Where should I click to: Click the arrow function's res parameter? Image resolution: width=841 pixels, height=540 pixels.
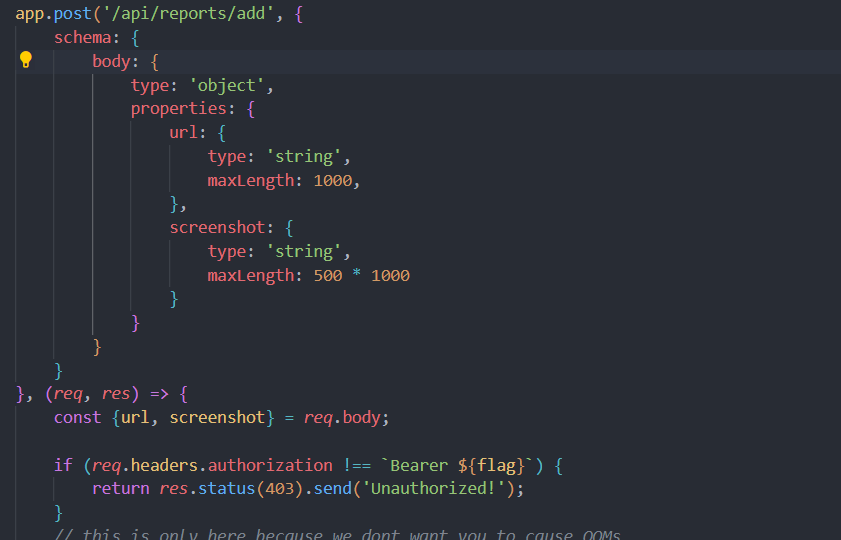coord(115,394)
